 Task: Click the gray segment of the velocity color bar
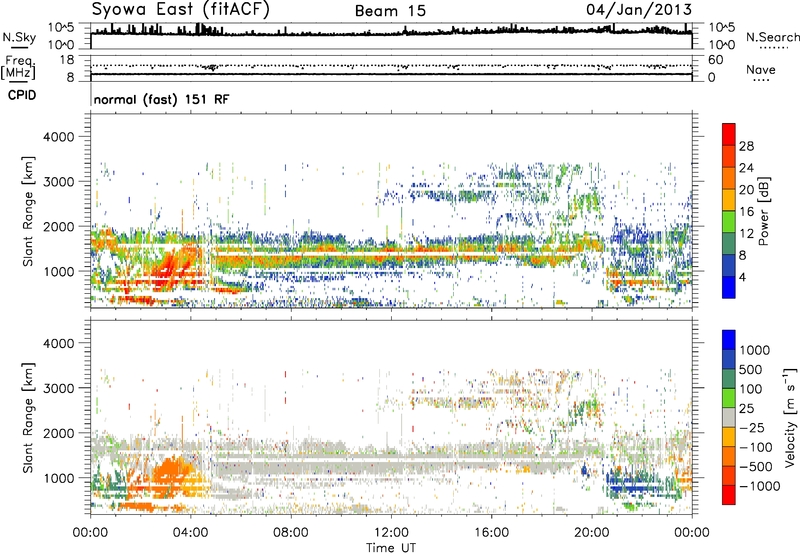729,418
